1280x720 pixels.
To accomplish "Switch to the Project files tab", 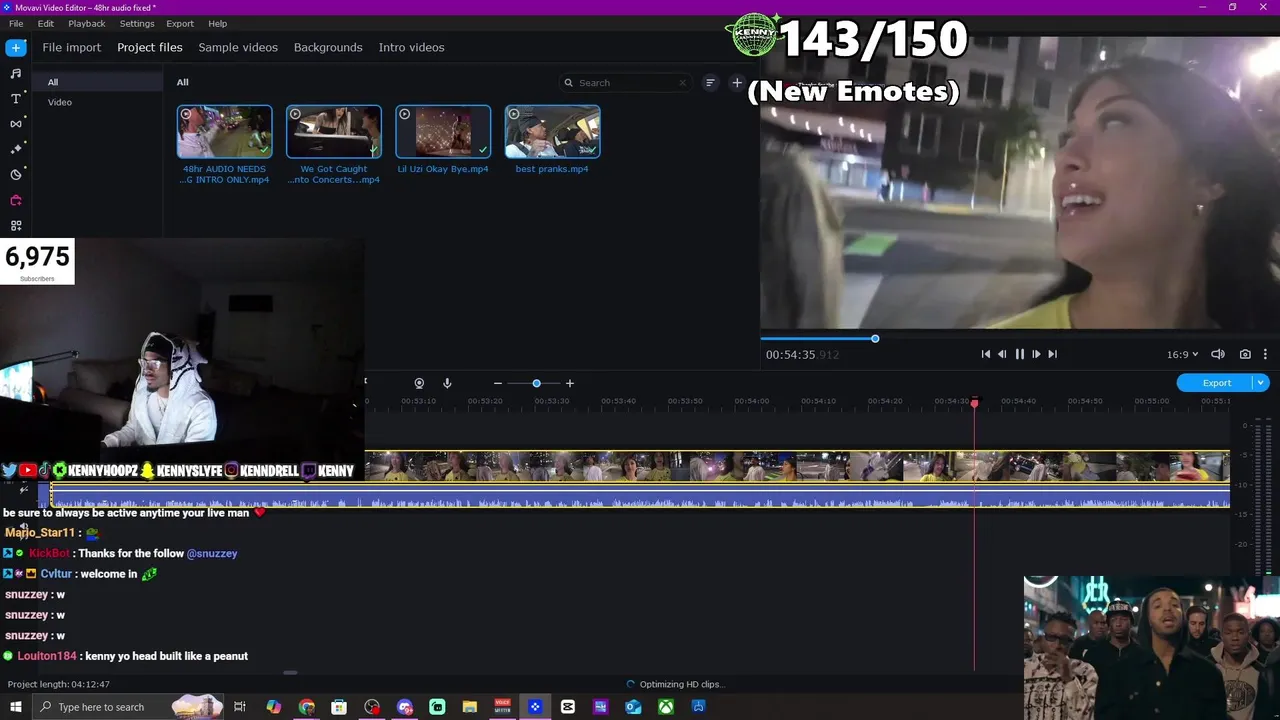I will click(x=150, y=47).
